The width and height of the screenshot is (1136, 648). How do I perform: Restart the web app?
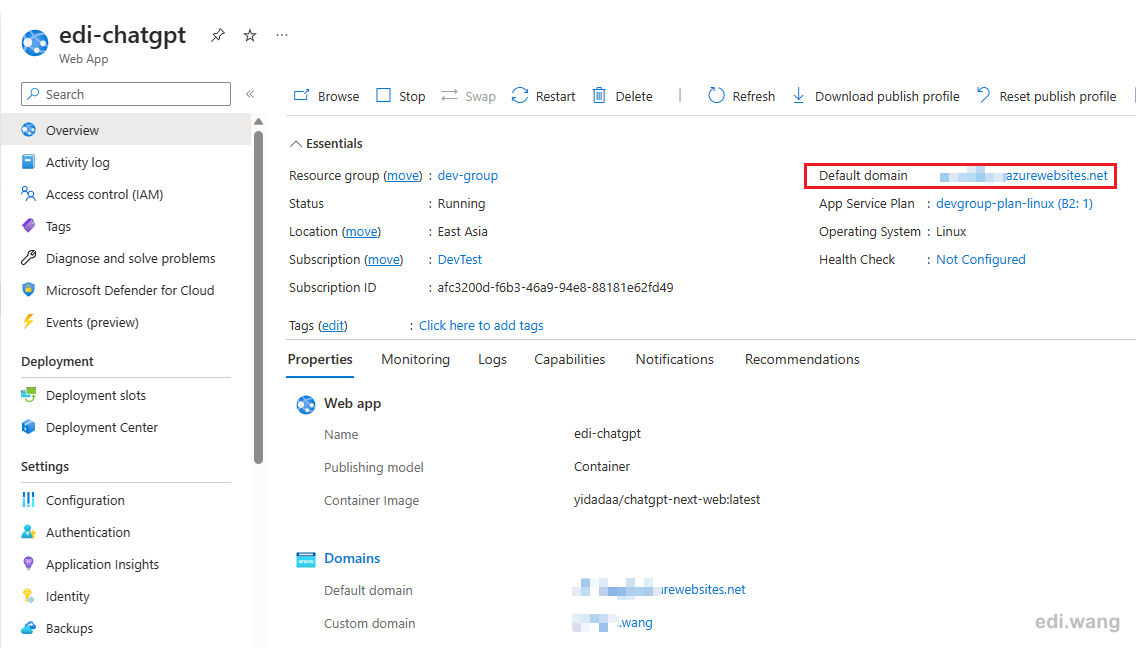543,96
